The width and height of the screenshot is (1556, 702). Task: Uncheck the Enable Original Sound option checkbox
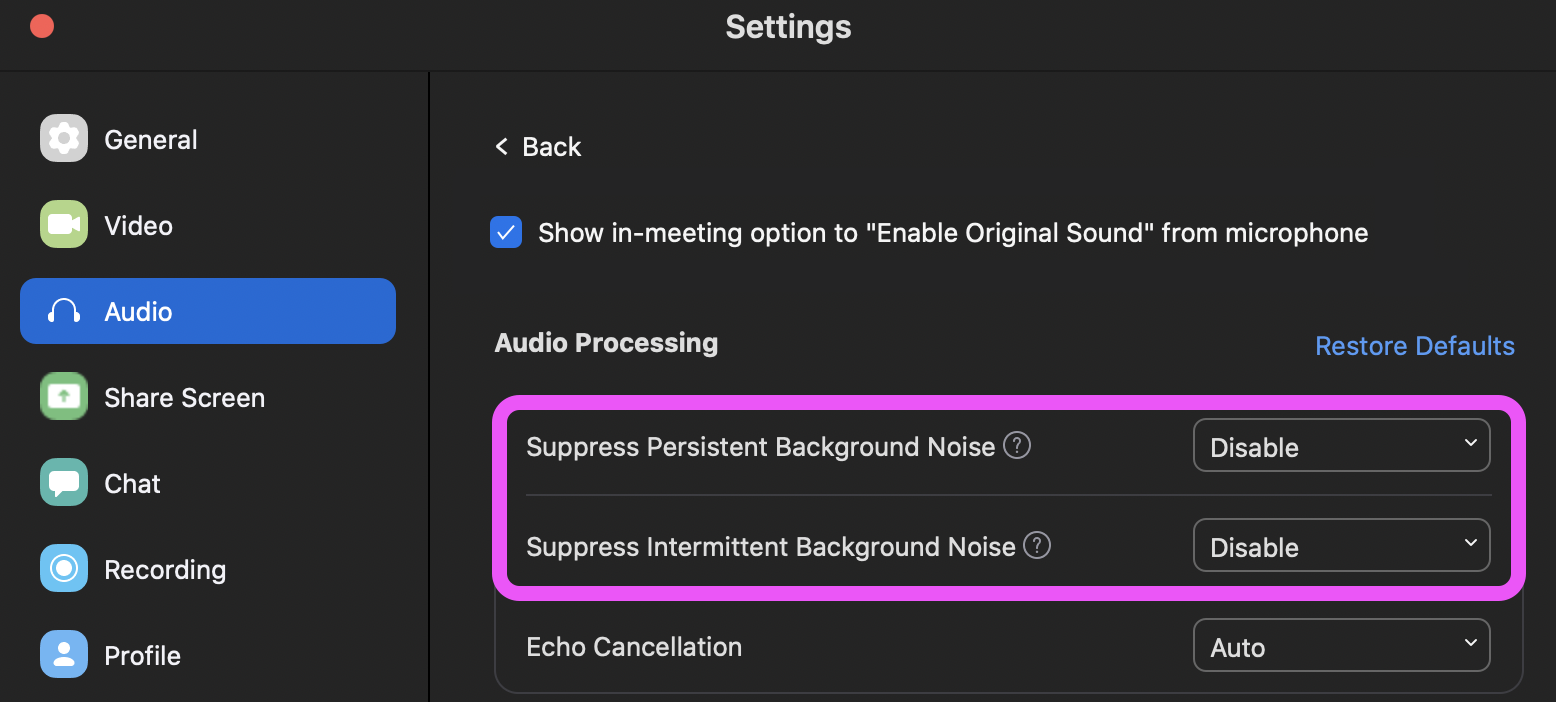[x=506, y=233]
